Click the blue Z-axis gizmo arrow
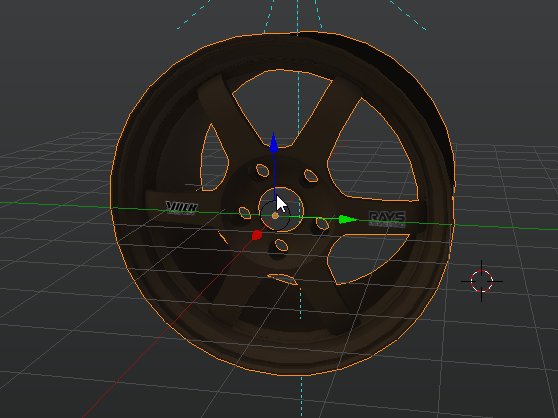558x418 pixels. 273,142
